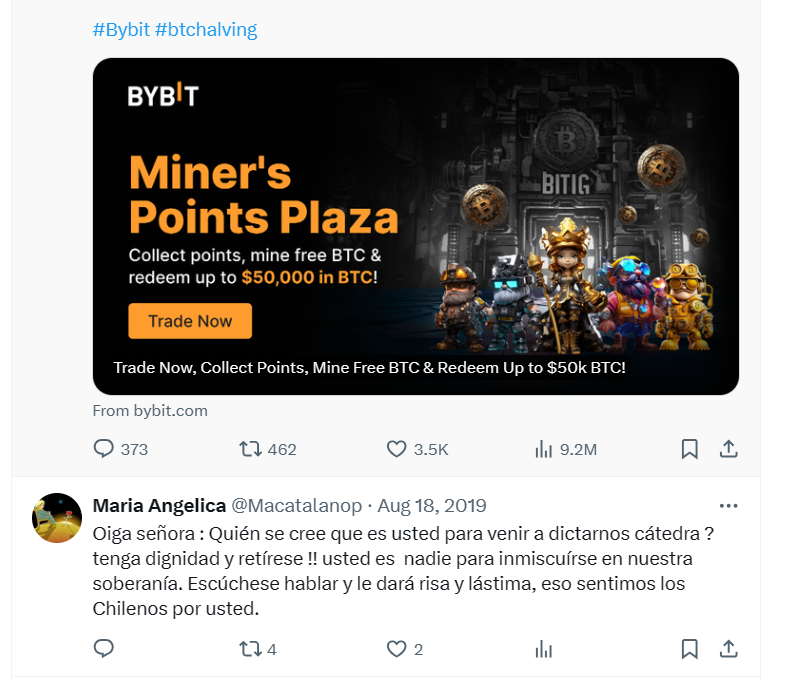This screenshot has width=789, height=680.
Task: Reply to Maria Angelica's tweet
Action: (x=104, y=648)
